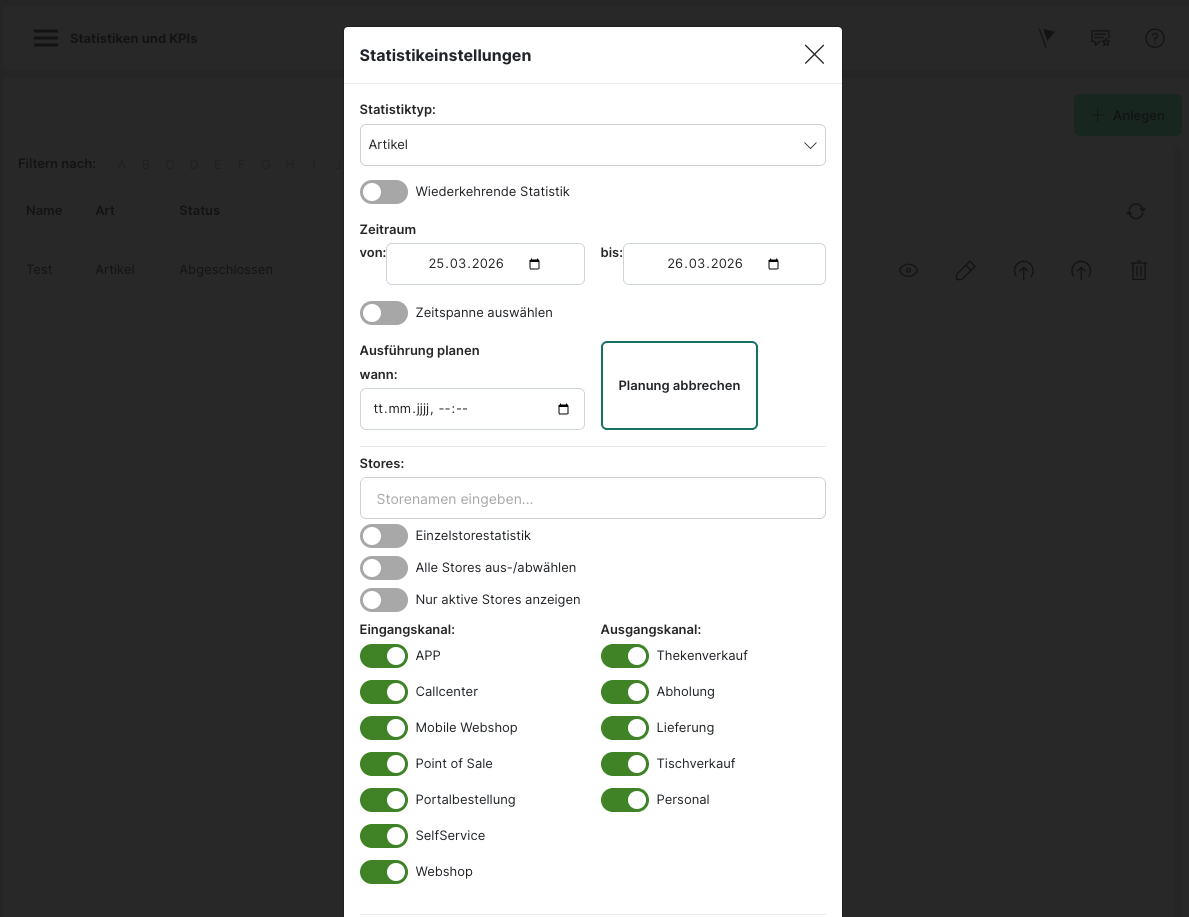Screen dimensions: 1189x917
Task: Turn on Zeitspanne auswählen switch
Action: click(384, 313)
